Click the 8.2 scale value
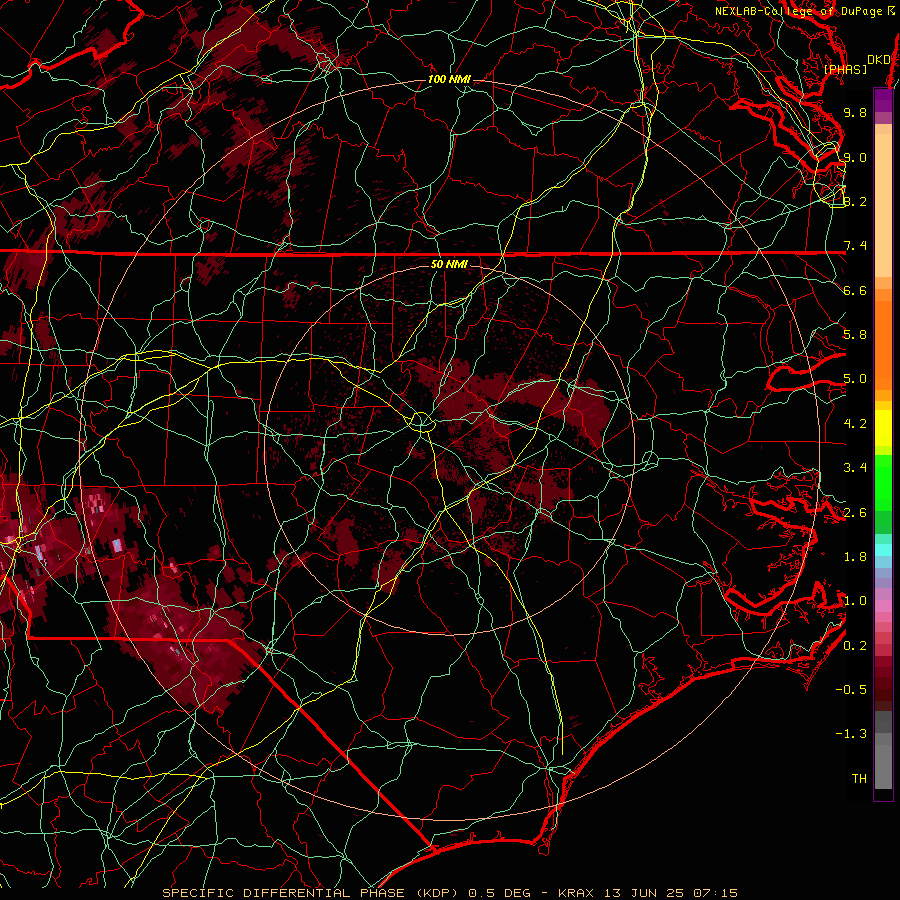The height and width of the screenshot is (900, 900). coord(855,201)
